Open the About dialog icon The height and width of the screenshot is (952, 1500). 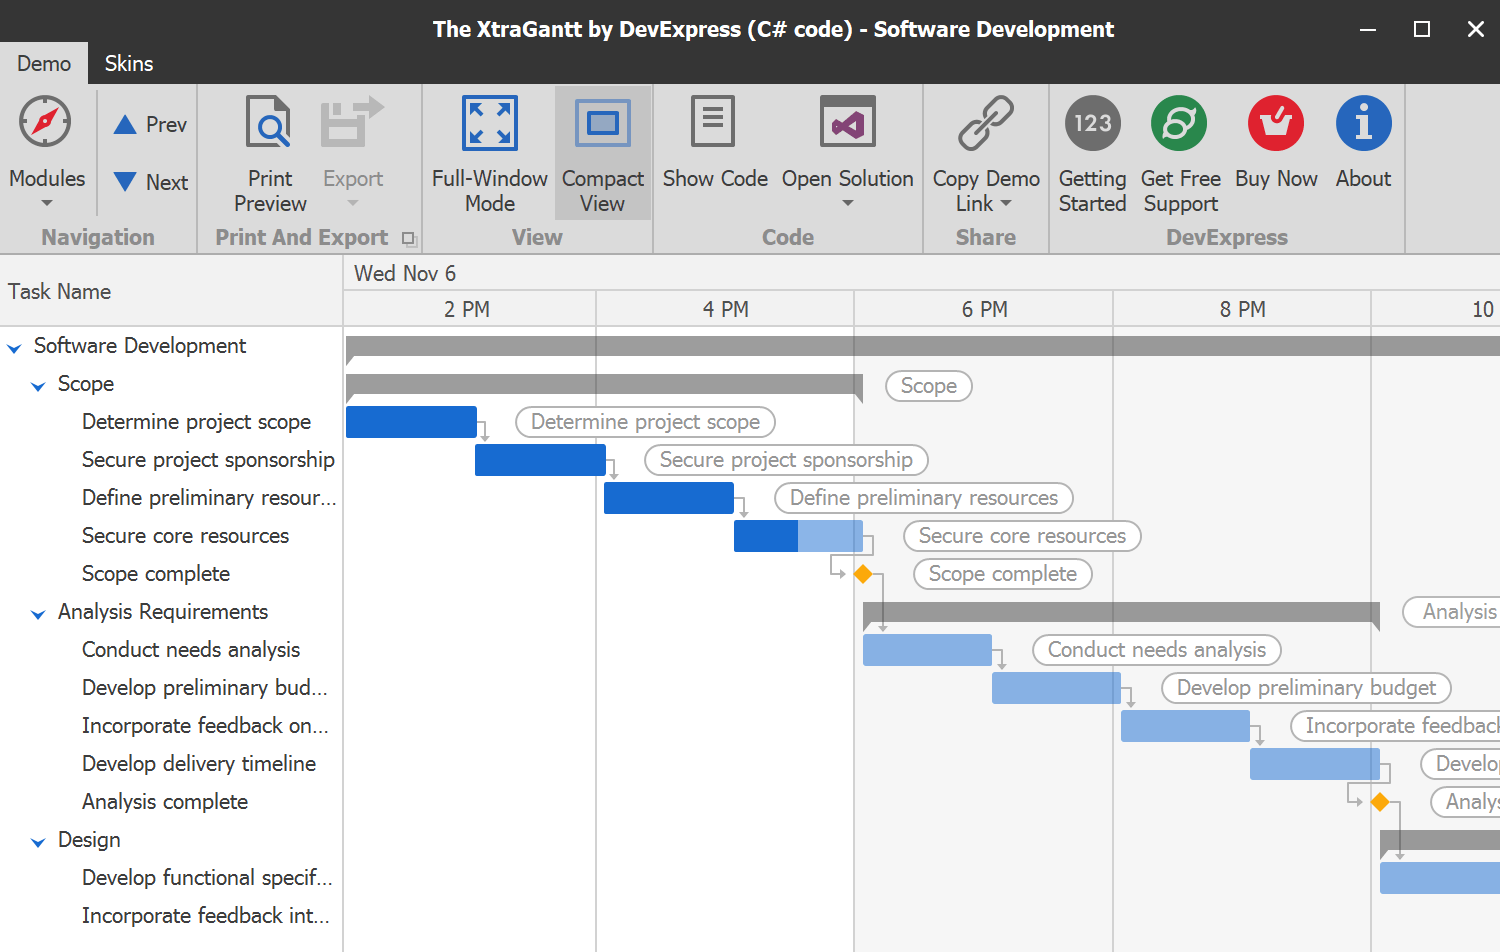click(1363, 122)
